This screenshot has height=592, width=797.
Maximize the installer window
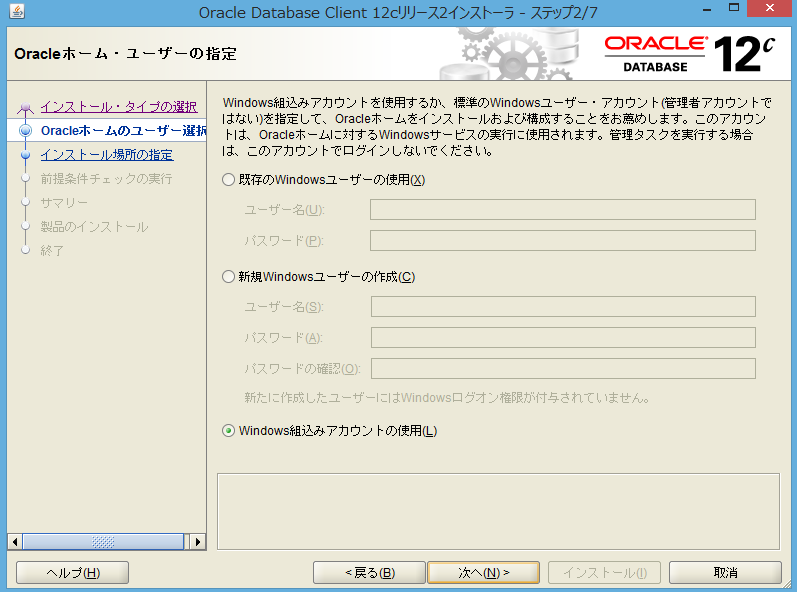[x=734, y=8]
